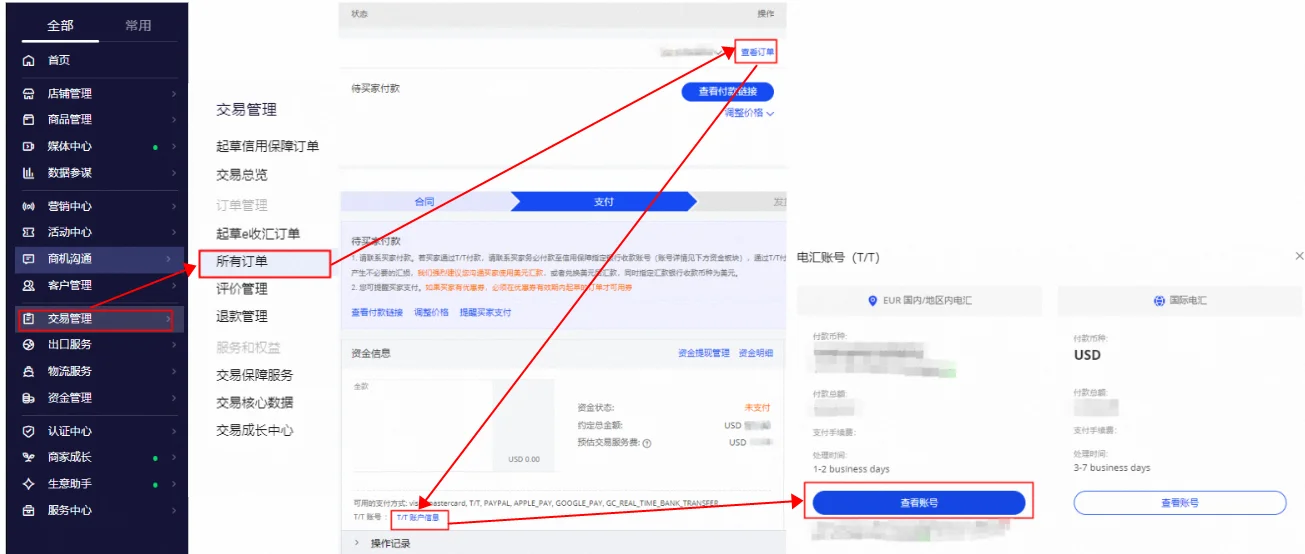Open 起草信用保障订单 in the submenu

[x=267, y=146]
